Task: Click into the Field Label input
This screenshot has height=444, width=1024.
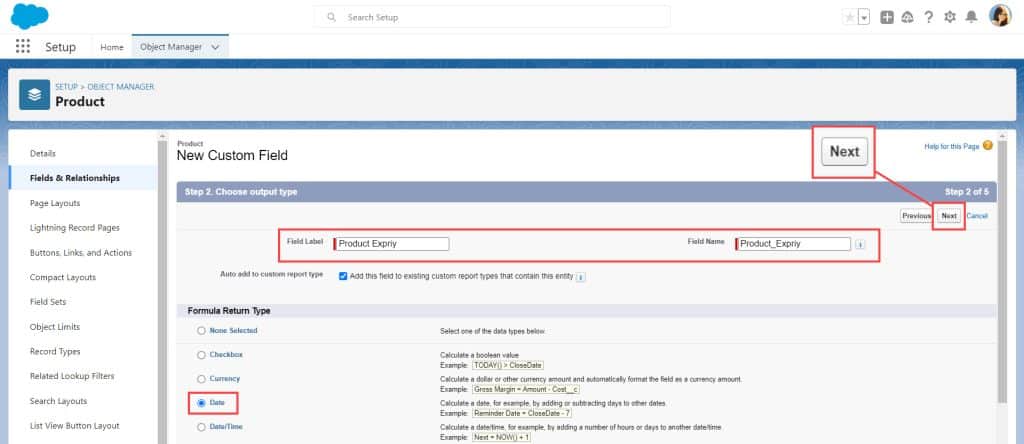Action: pyautogui.click(x=392, y=244)
